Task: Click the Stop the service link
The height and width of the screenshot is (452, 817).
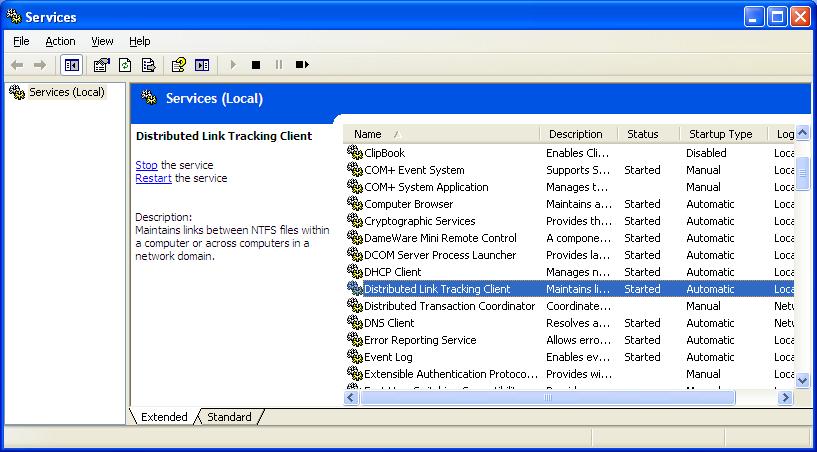Action: (x=146, y=165)
